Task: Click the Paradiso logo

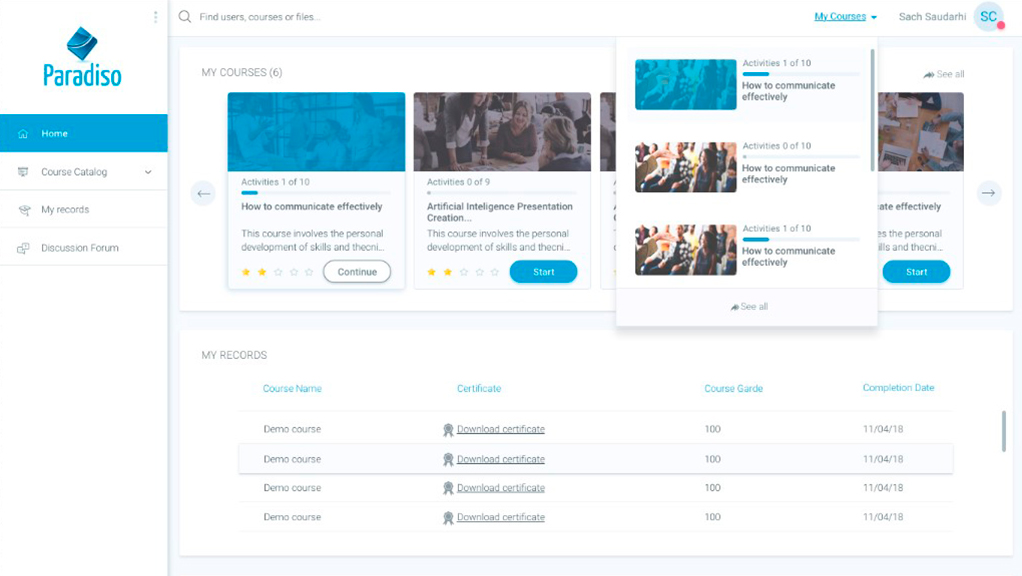Action: 82,57
